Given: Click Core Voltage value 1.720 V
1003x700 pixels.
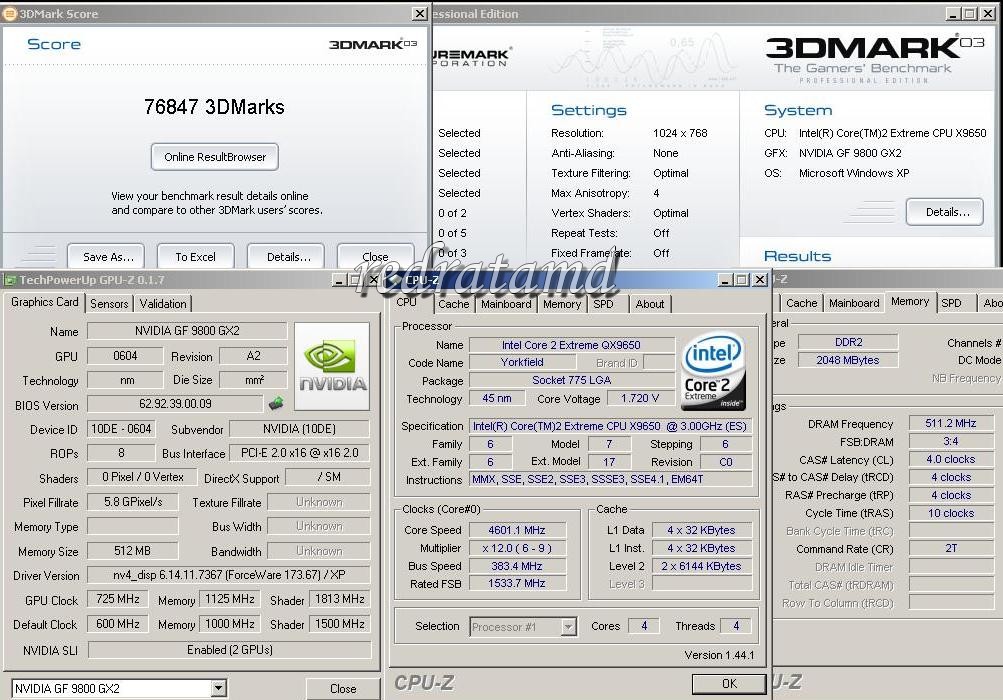Looking at the screenshot, I should (640, 398).
